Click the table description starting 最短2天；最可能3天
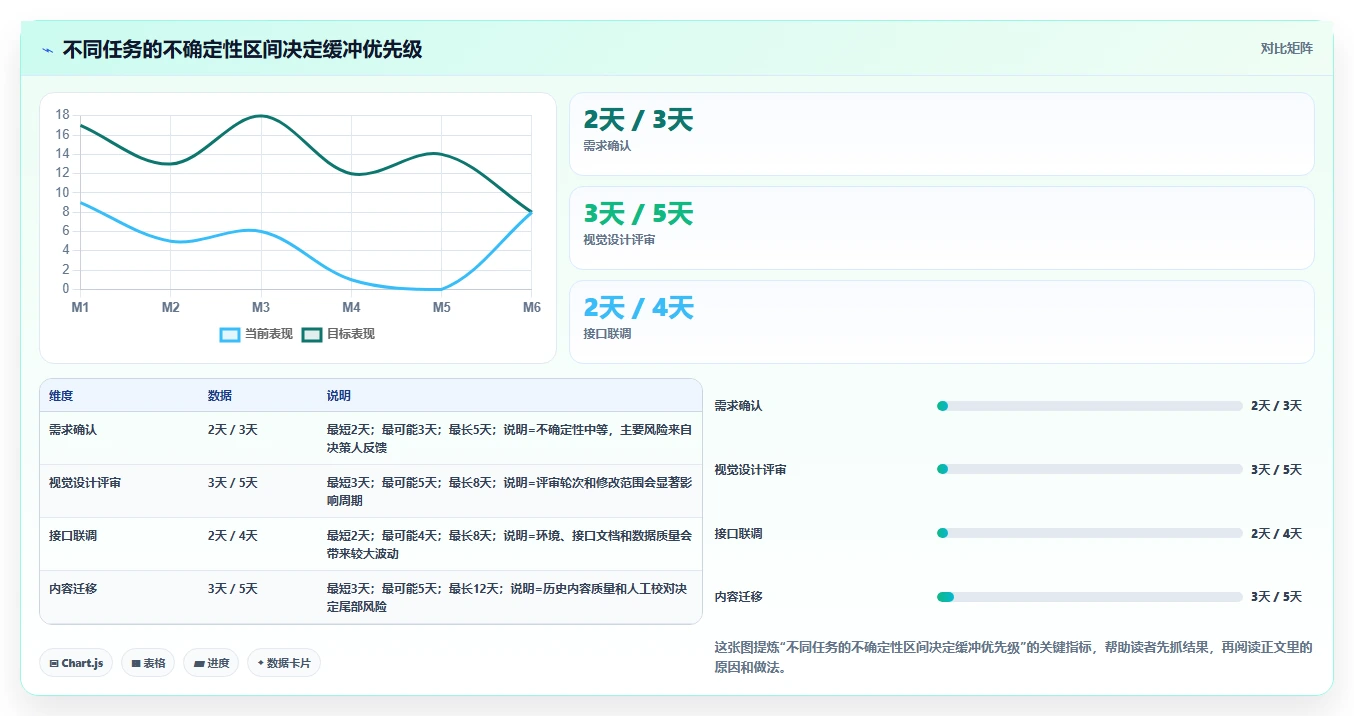The height and width of the screenshot is (716, 1354). [509, 438]
